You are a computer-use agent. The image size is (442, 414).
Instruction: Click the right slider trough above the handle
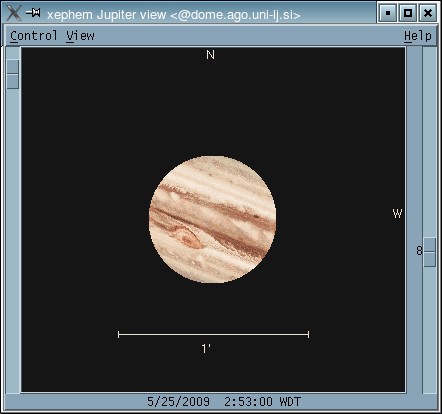(x=430, y=143)
